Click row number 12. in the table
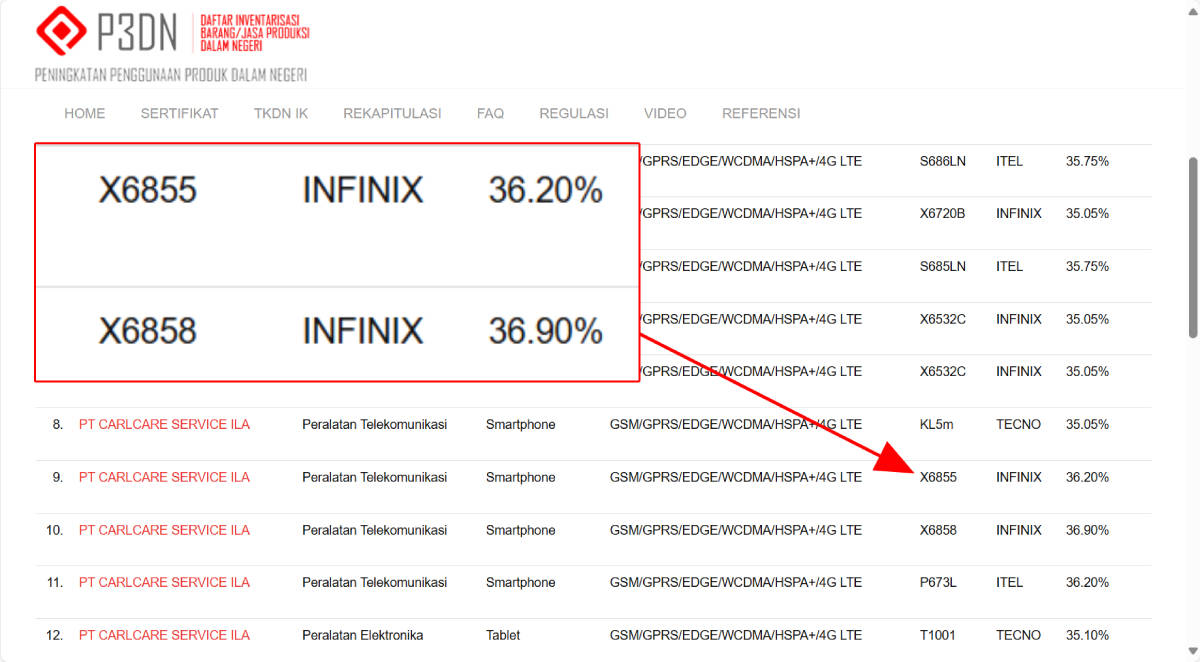Viewport: 1200px width, 662px height. click(54, 635)
